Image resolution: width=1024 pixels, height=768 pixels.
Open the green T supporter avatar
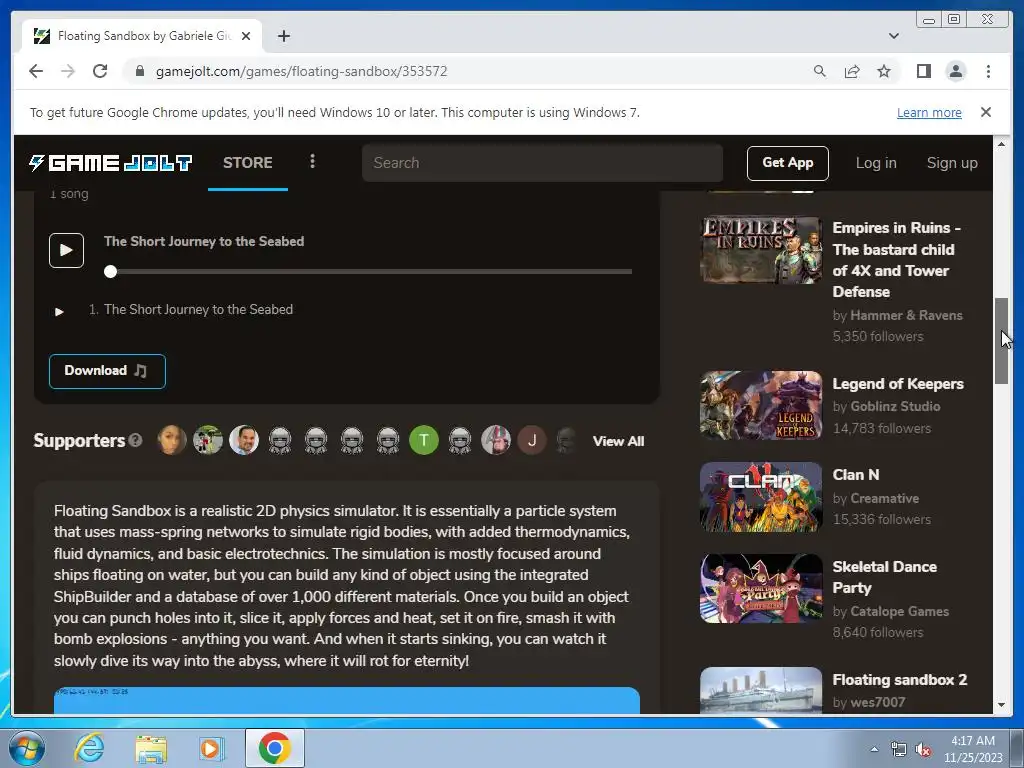(x=424, y=440)
